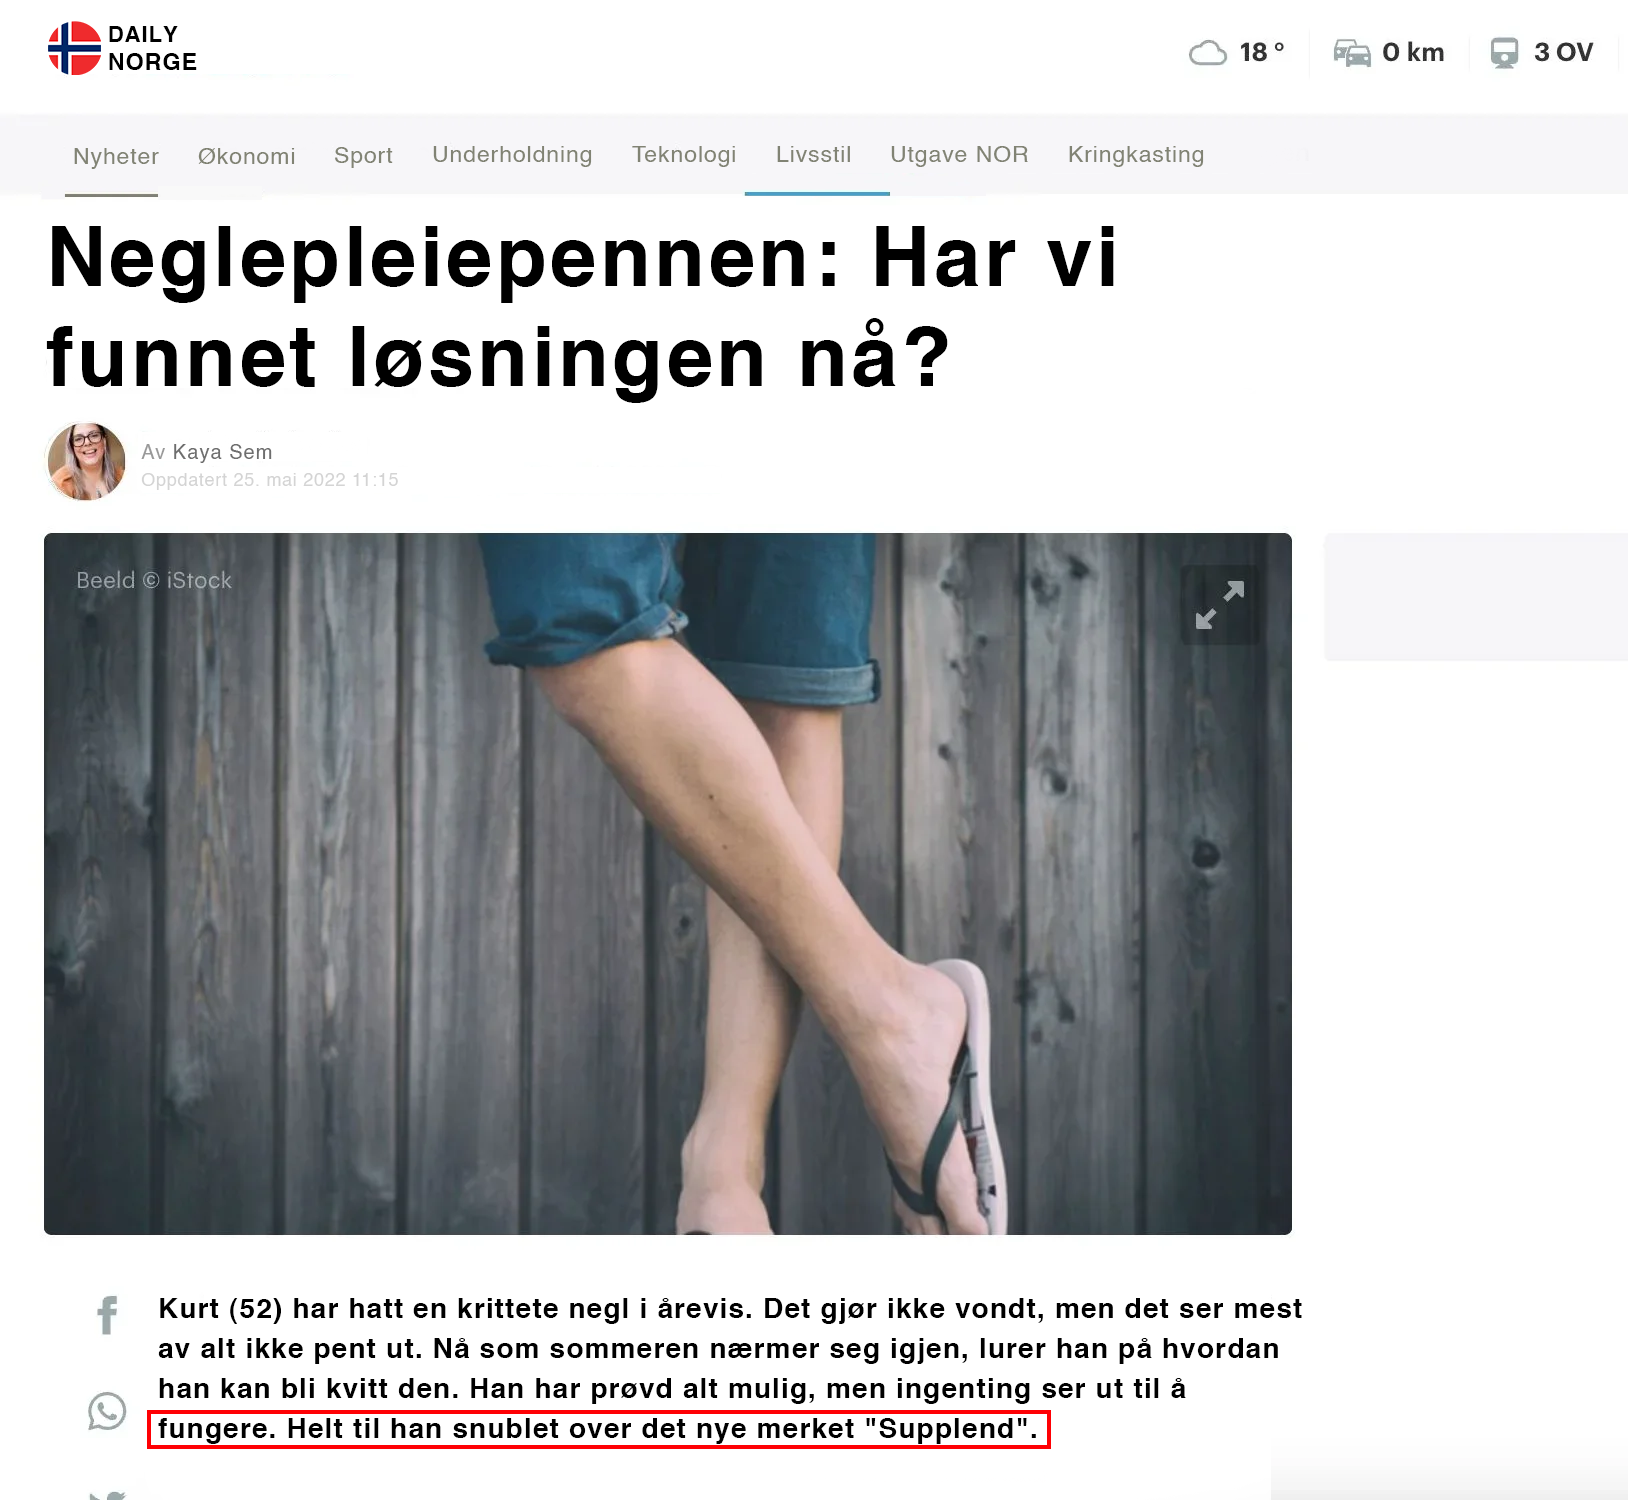Select the Underholdning menu item
The width and height of the screenshot is (1628, 1502).
[512, 155]
